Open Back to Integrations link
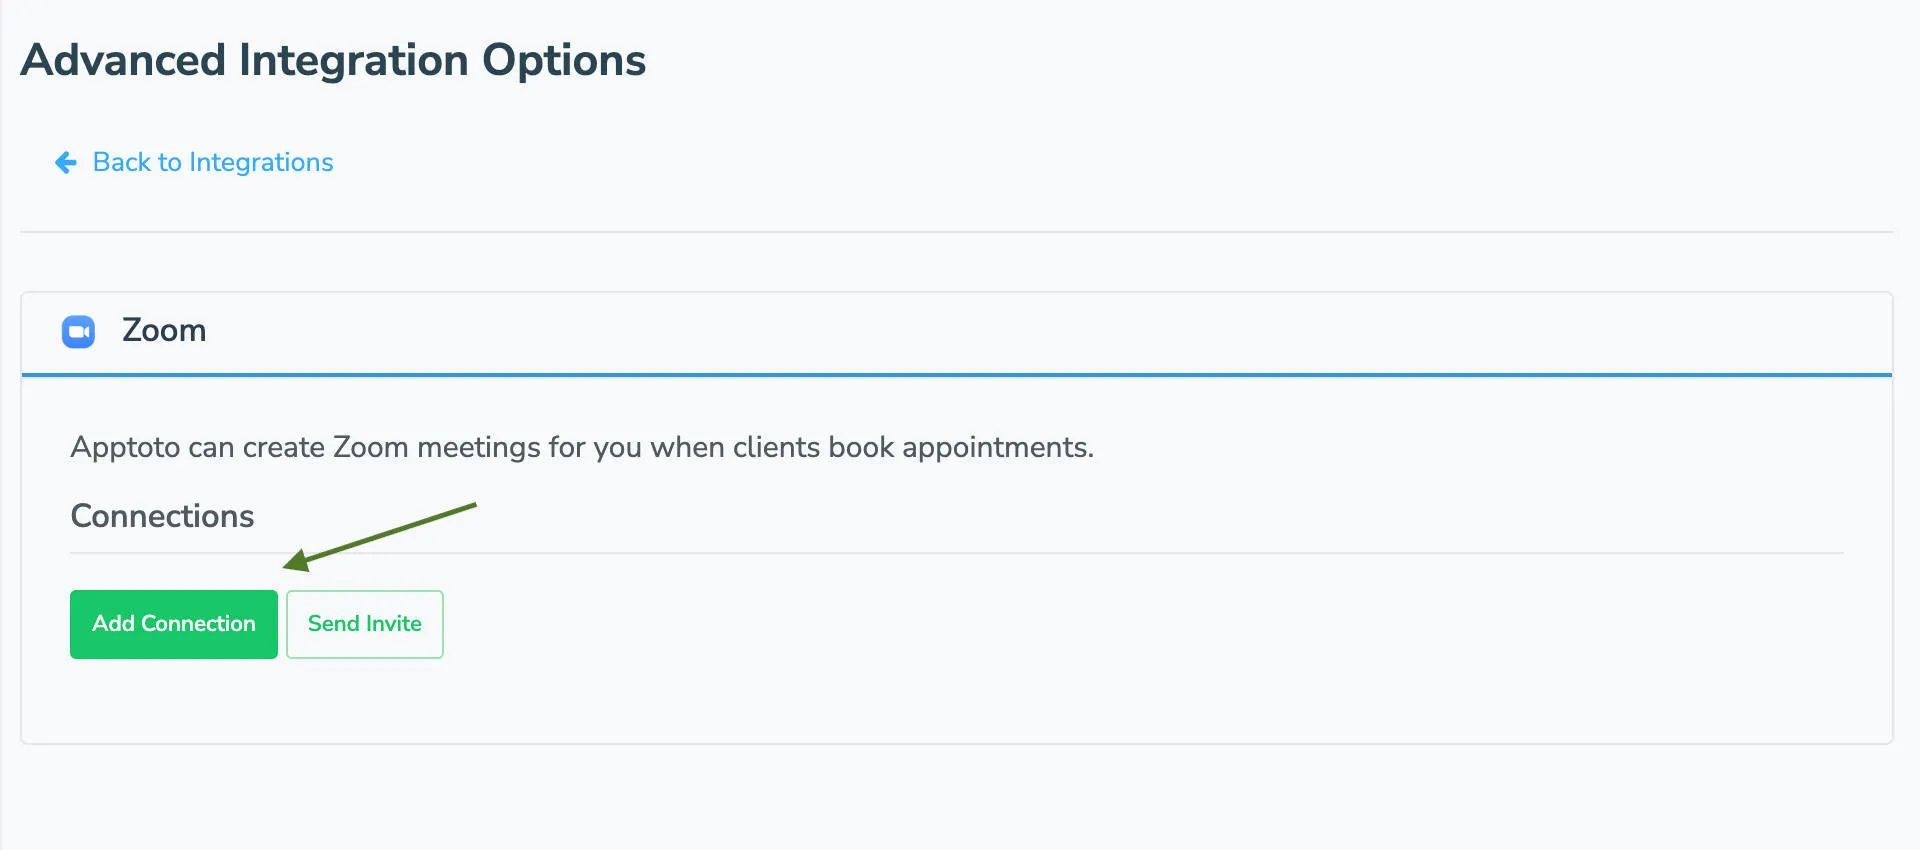The width and height of the screenshot is (1920, 850). click(212, 162)
